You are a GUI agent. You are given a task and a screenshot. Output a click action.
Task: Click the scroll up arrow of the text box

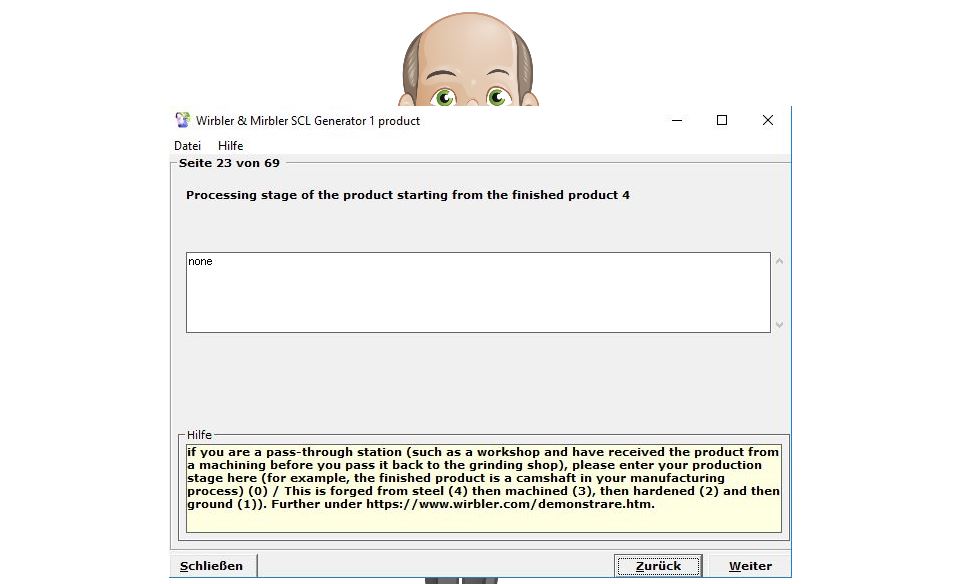click(780, 262)
